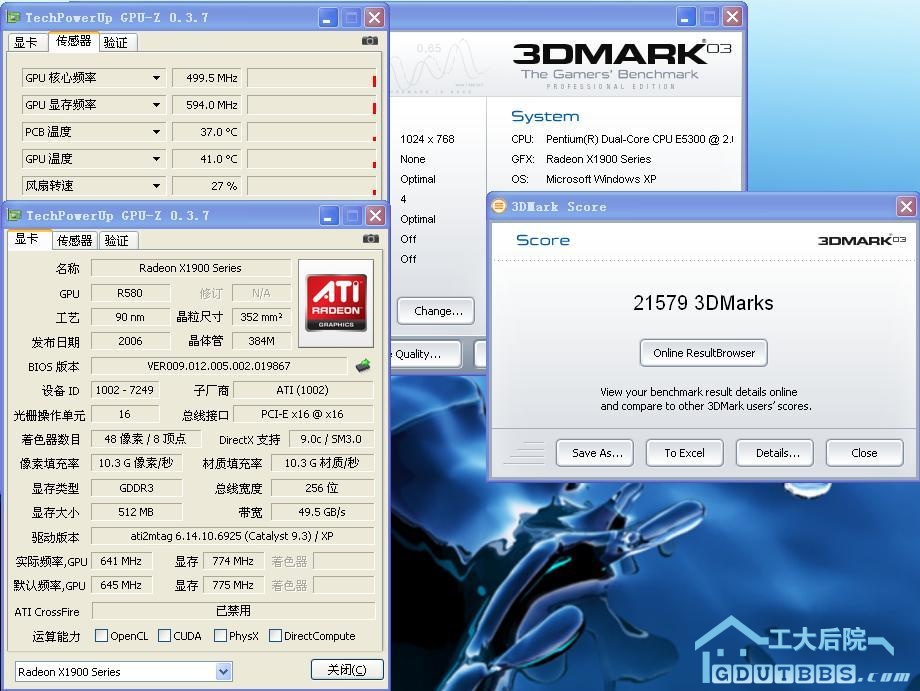Screen dimensions: 920x691
Task: Toggle the OpenCL checkbox
Action: pyautogui.click(x=102, y=635)
